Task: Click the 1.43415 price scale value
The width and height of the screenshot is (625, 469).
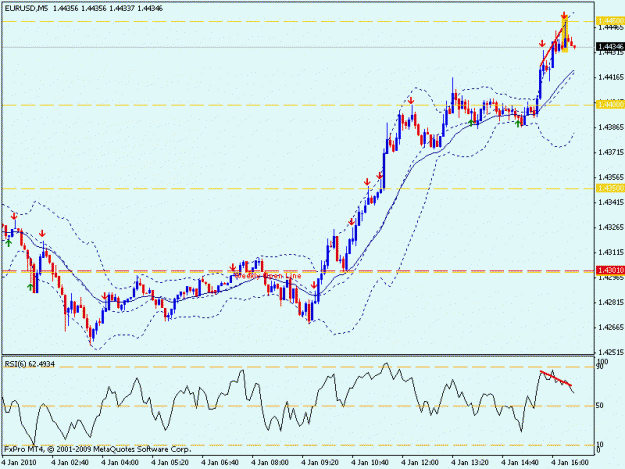Action: coord(612,202)
